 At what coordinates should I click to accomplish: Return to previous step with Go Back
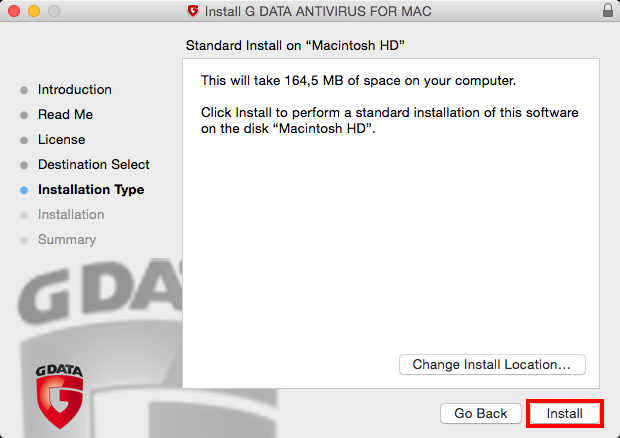point(480,413)
